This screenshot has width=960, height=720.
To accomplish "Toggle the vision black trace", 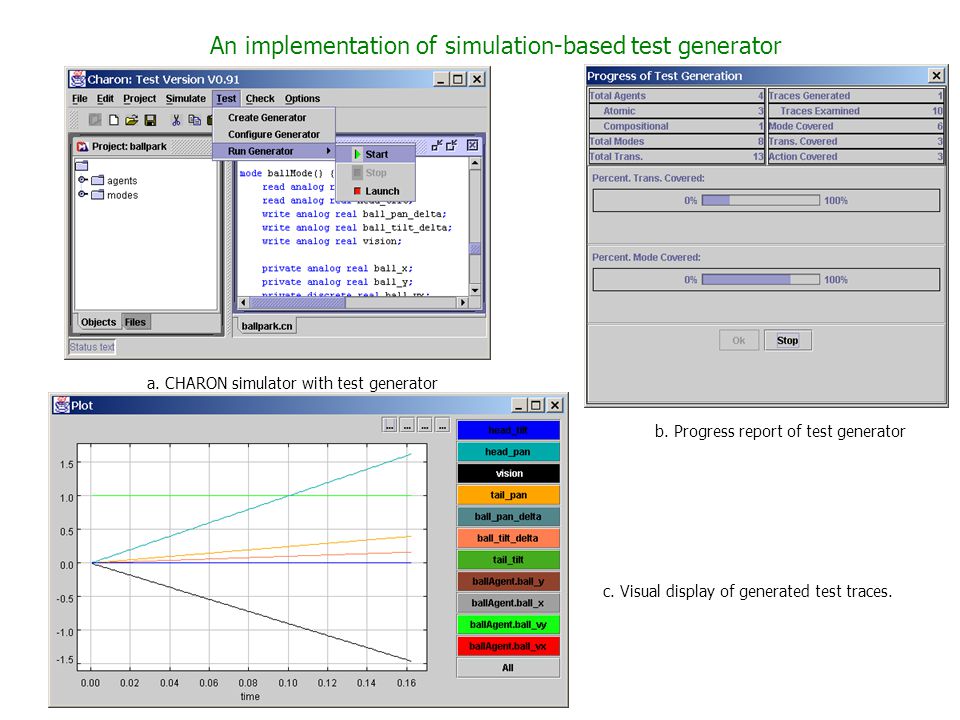I will point(508,473).
